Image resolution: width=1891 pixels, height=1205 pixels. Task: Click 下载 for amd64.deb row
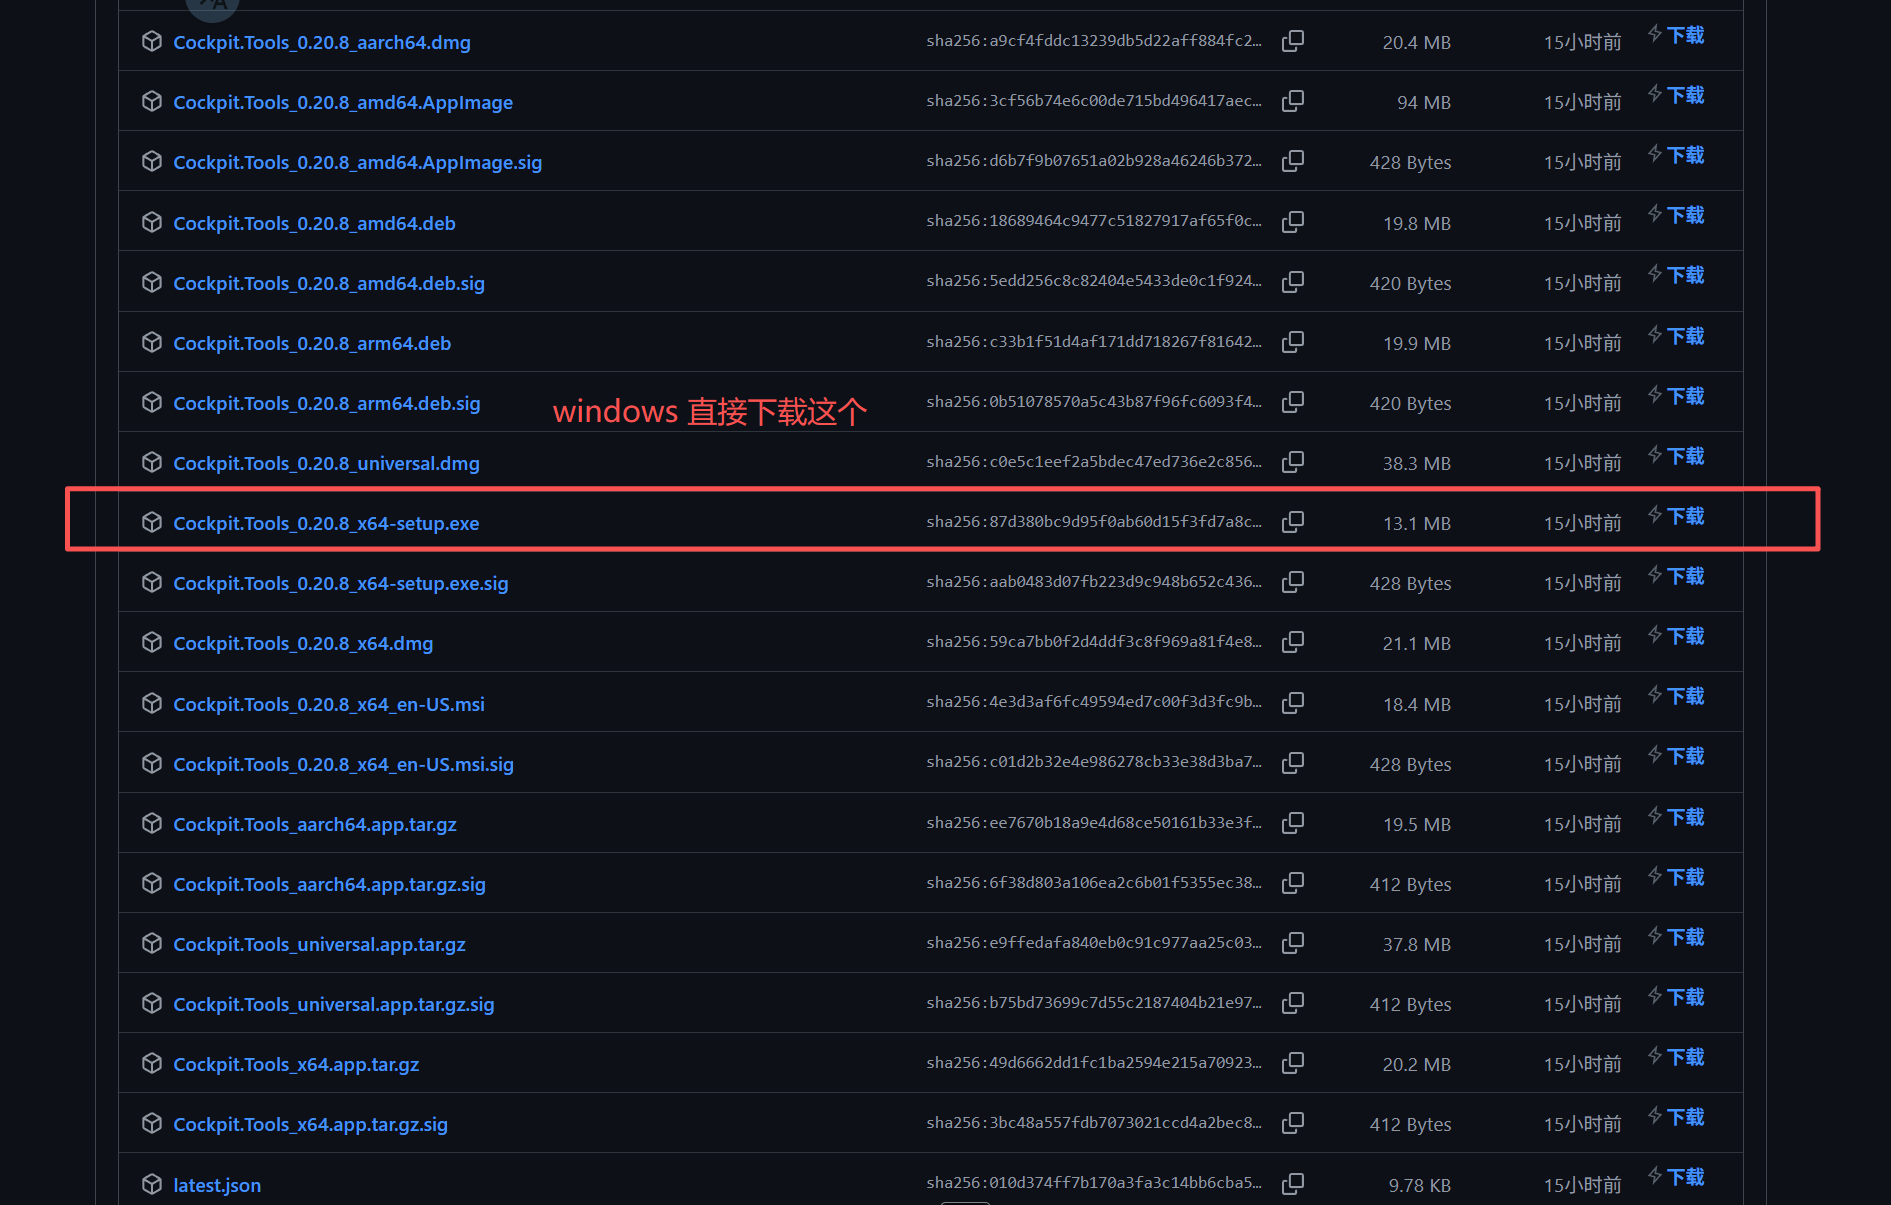pyautogui.click(x=1676, y=215)
